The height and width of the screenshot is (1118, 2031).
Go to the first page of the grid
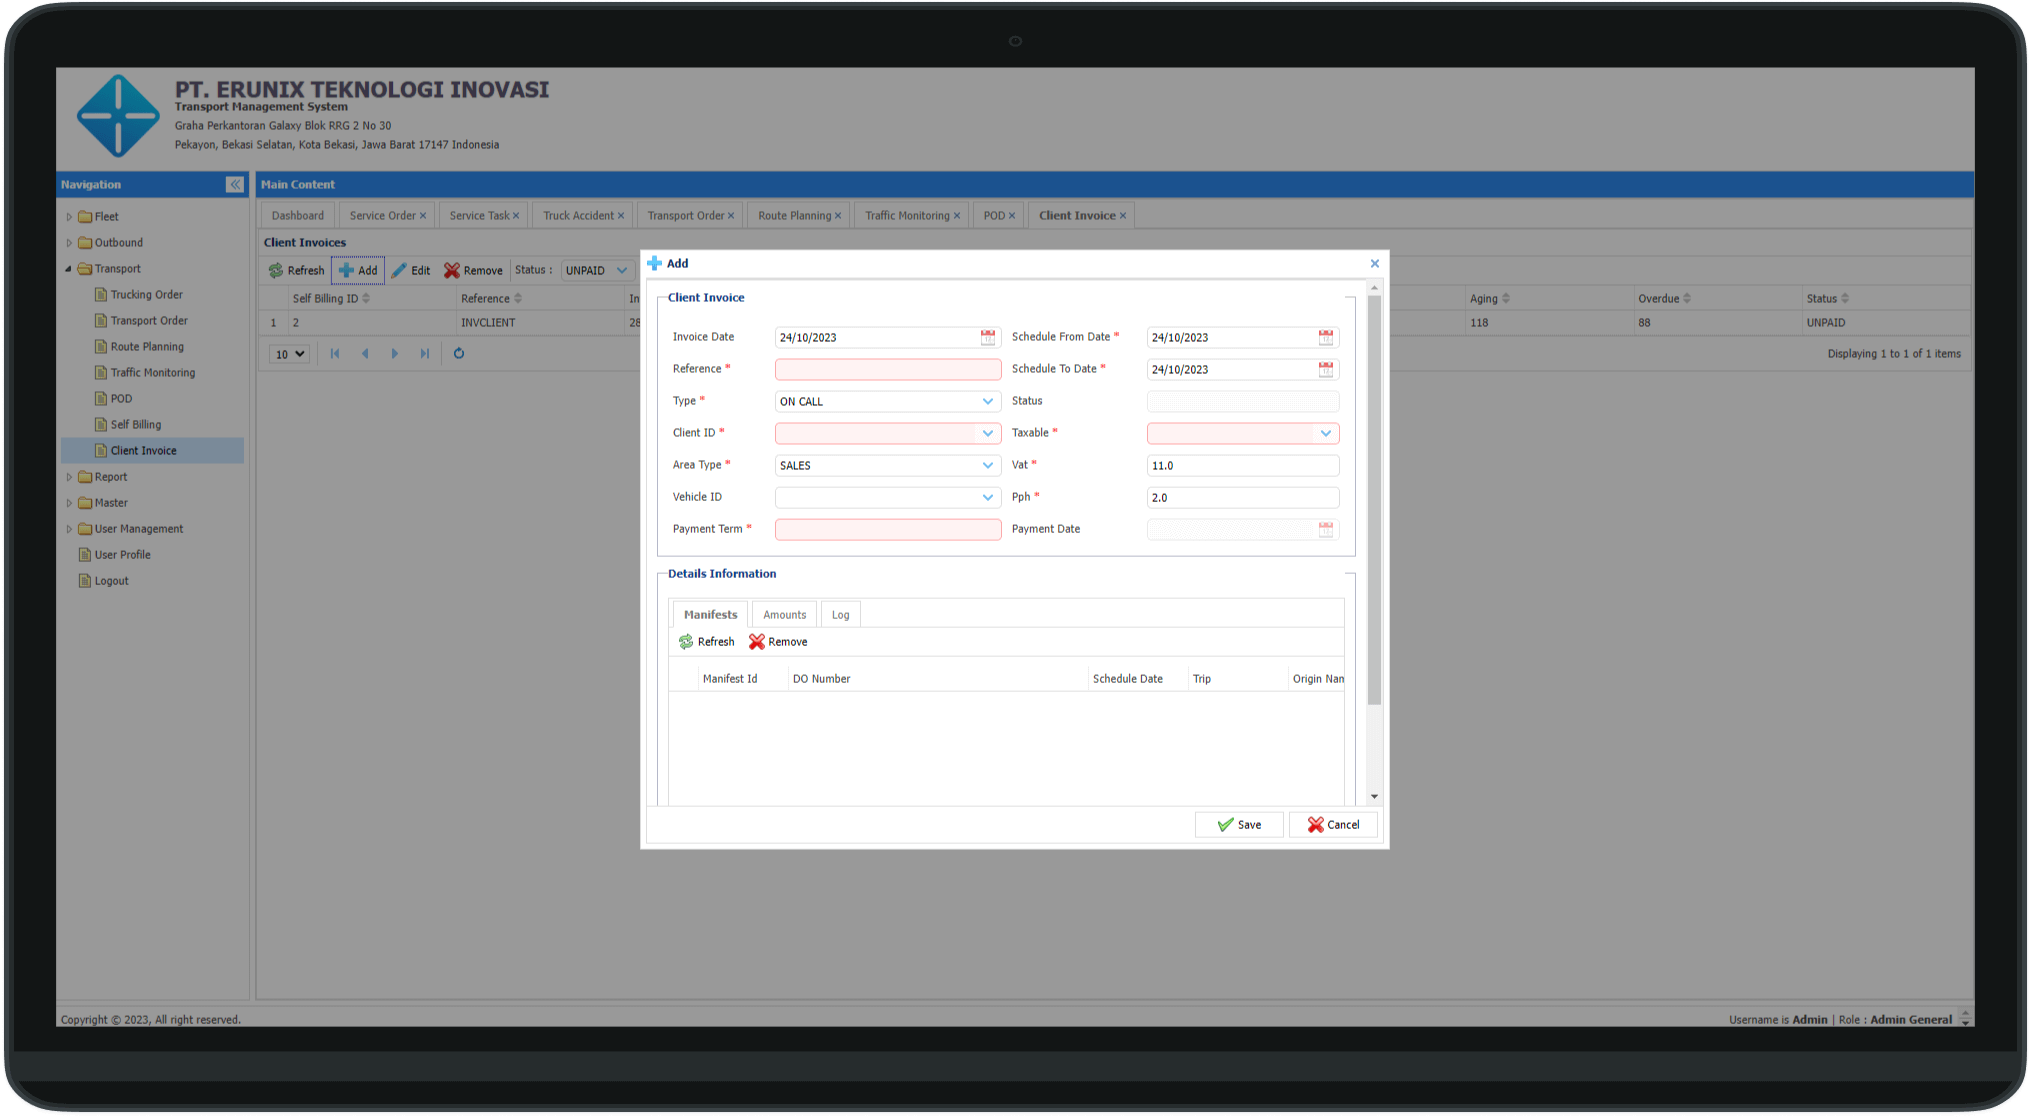click(335, 354)
